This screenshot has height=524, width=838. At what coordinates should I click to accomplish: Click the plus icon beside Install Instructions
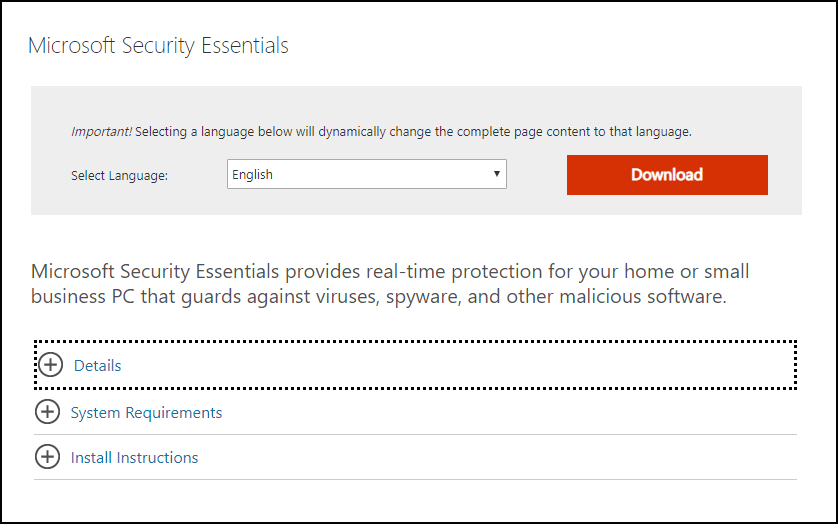tap(48, 457)
